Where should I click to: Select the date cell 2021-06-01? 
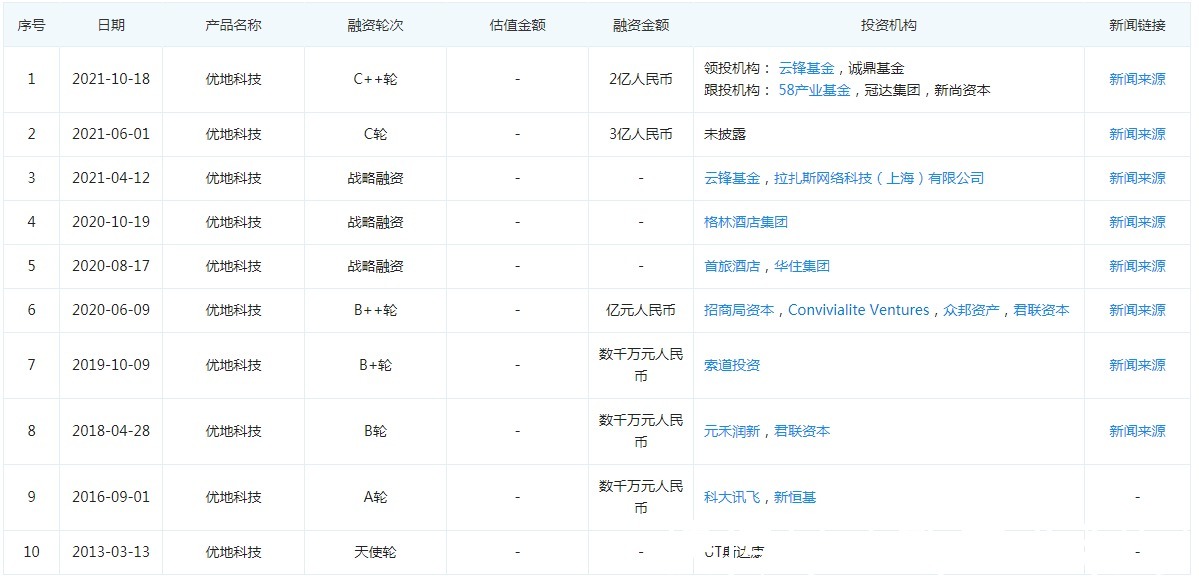[x=111, y=134]
